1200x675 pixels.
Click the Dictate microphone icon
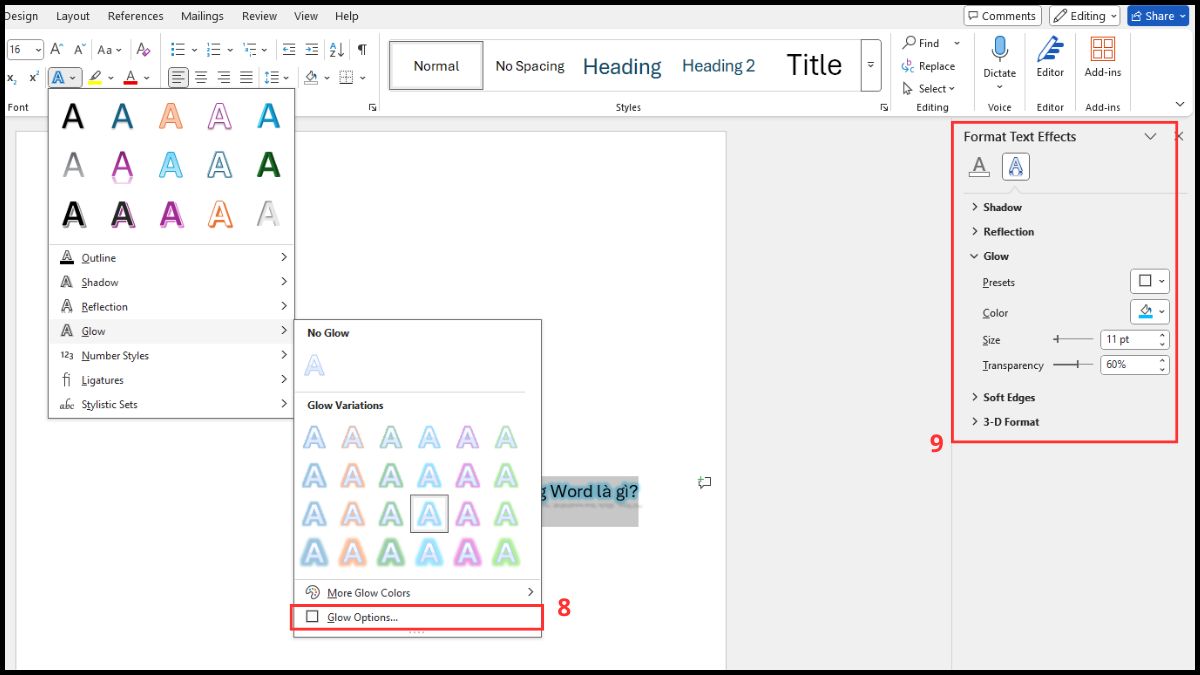pyautogui.click(x=999, y=50)
